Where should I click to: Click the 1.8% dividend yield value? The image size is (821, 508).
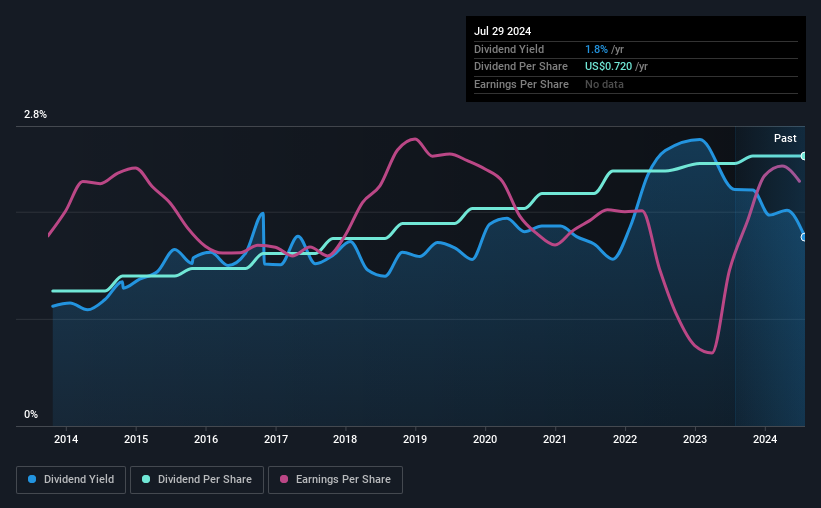coord(596,49)
